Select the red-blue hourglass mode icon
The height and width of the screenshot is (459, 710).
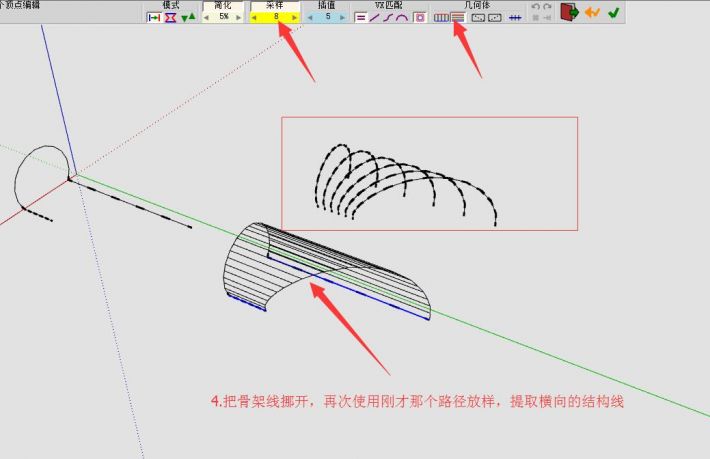pos(170,18)
